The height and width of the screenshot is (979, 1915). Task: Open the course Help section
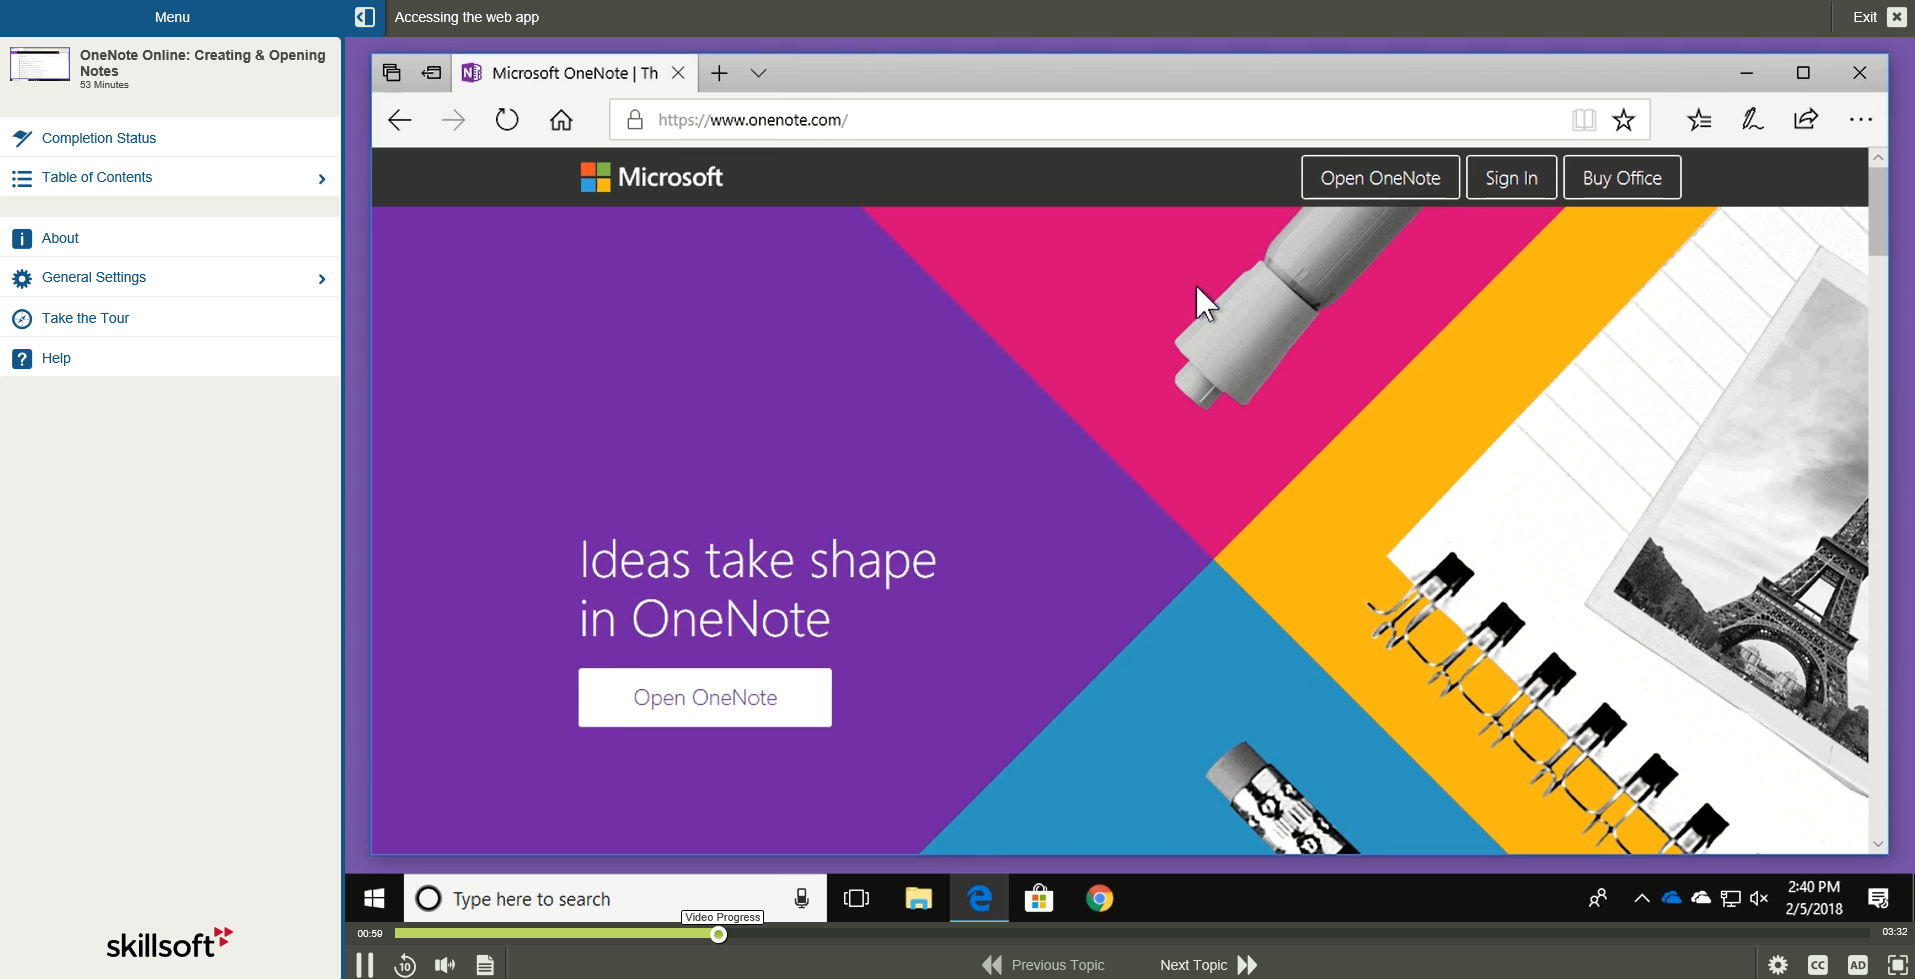pyautogui.click(x=55, y=358)
